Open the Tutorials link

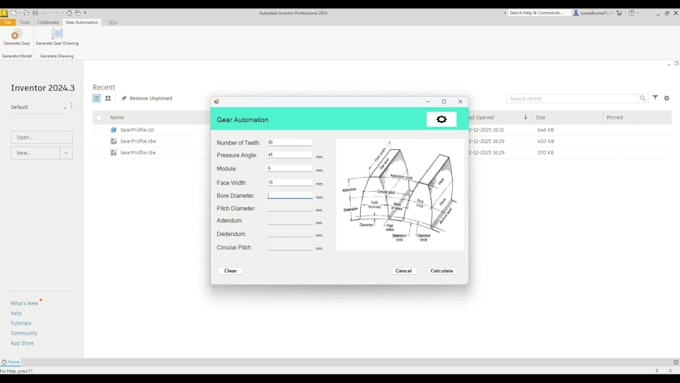pos(21,323)
